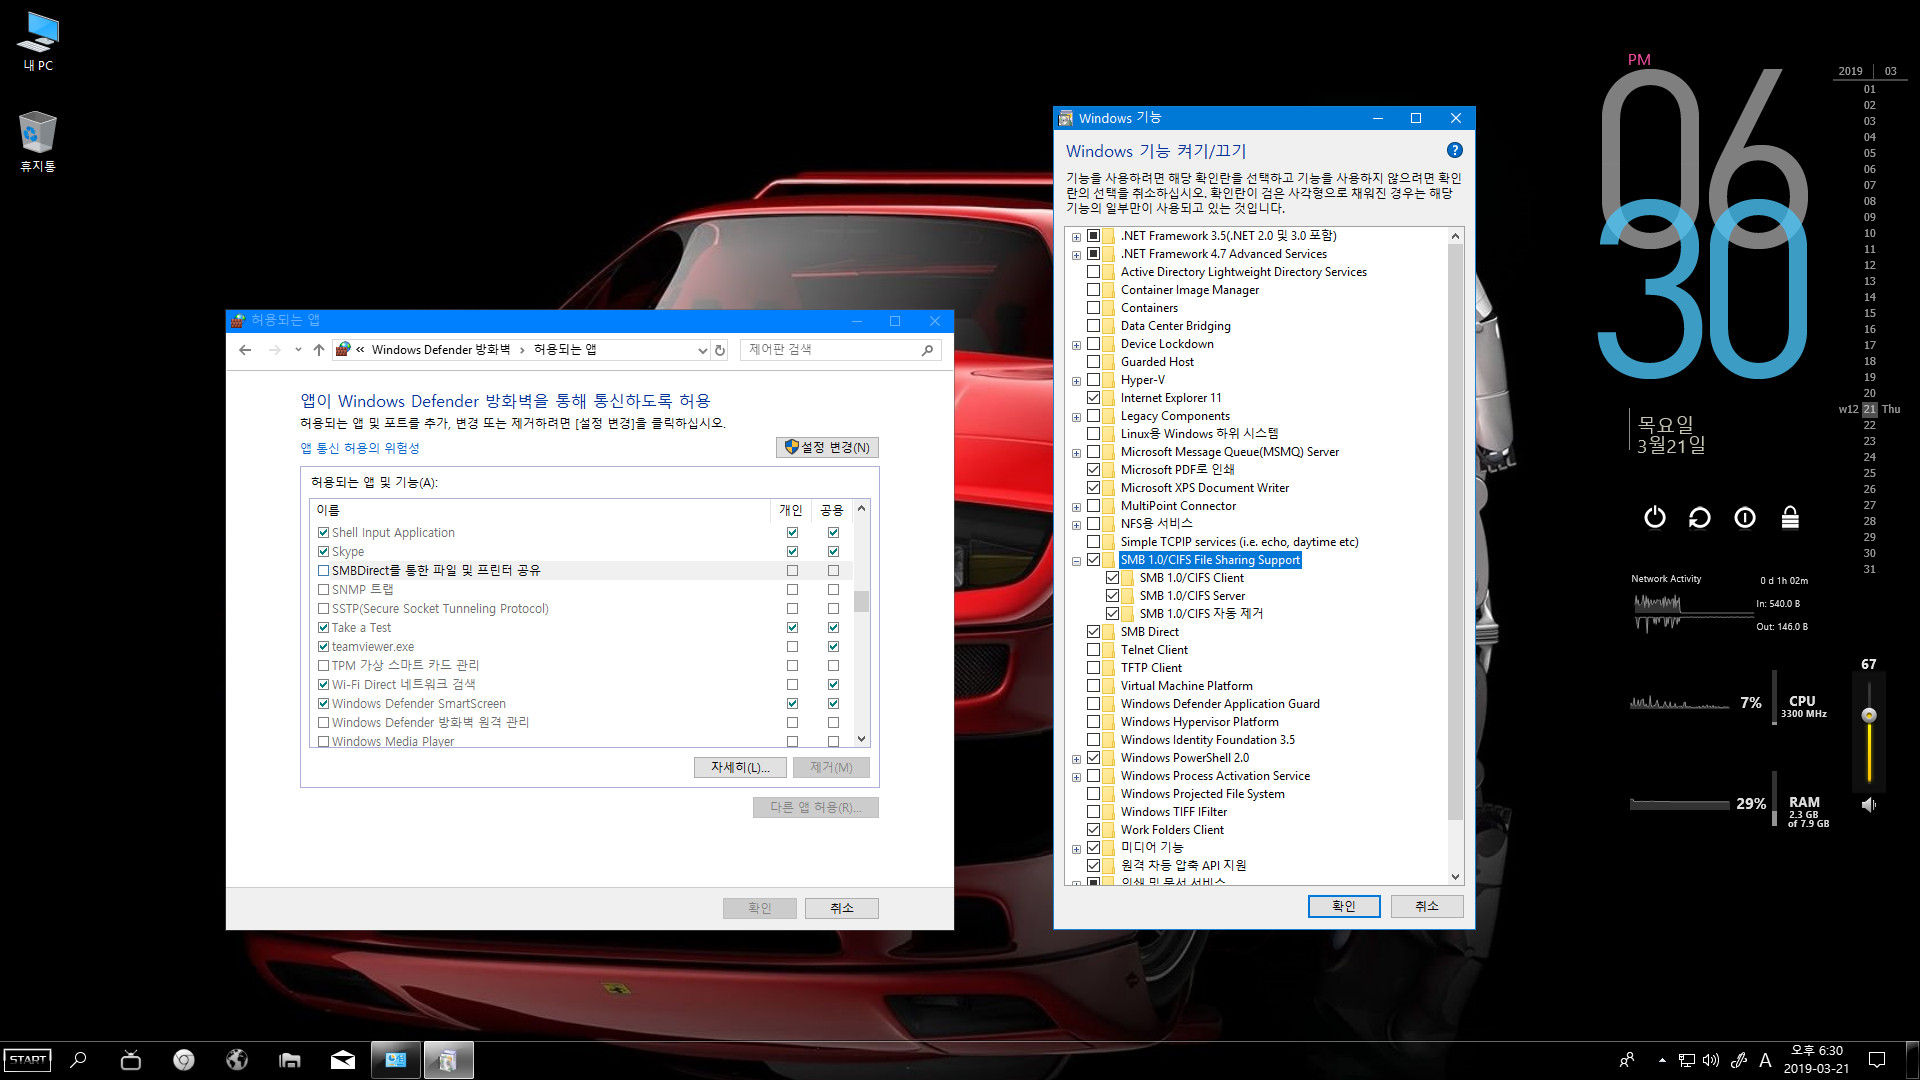Image resolution: width=1920 pixels, height=1080 pixels.
Task: Expand Legacy Components node
Action: (x=1076, y=417)
